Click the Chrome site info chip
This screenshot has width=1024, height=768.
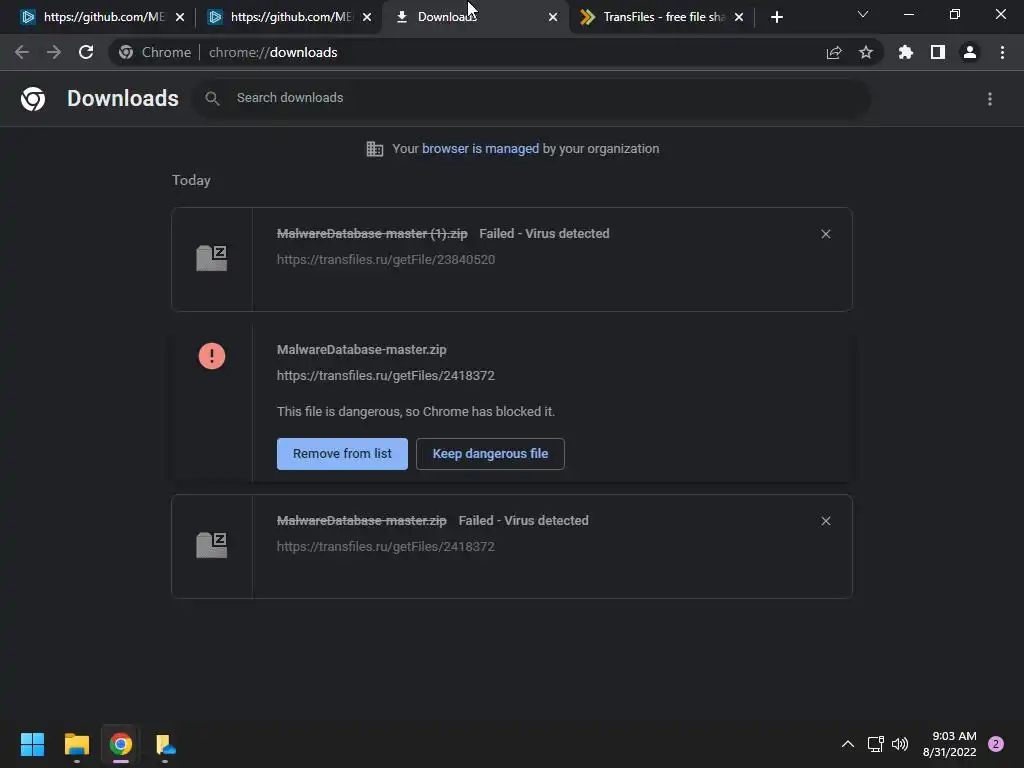tap(155, 52)
